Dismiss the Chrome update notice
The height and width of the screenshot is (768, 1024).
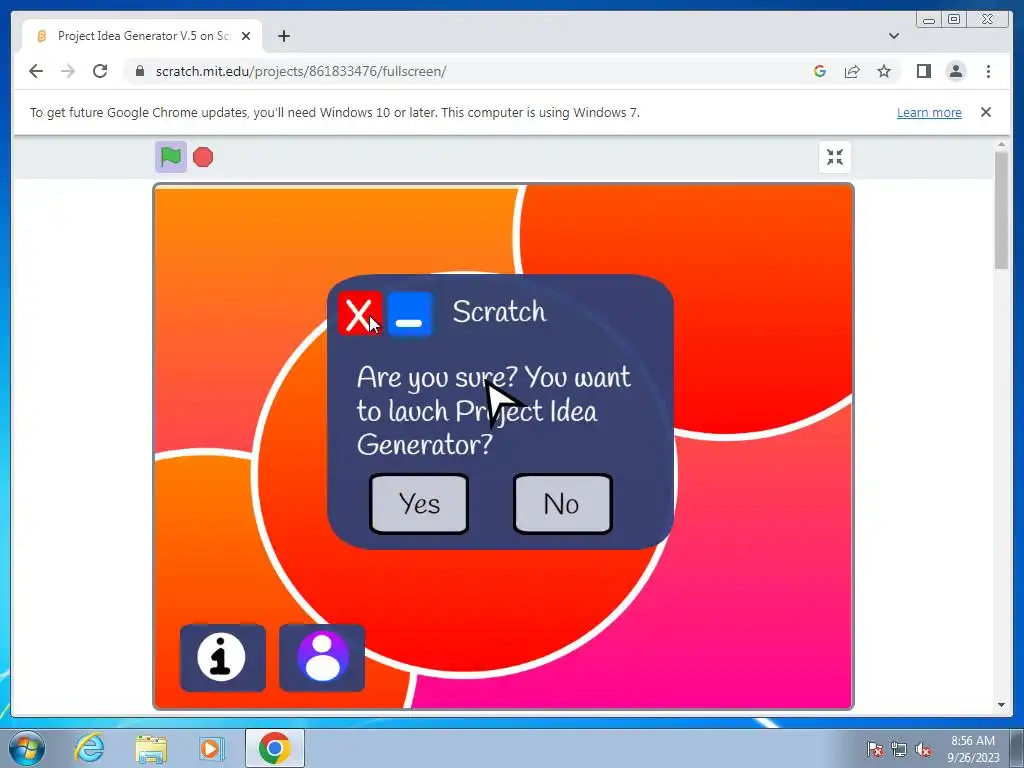(x=986, y=112)
